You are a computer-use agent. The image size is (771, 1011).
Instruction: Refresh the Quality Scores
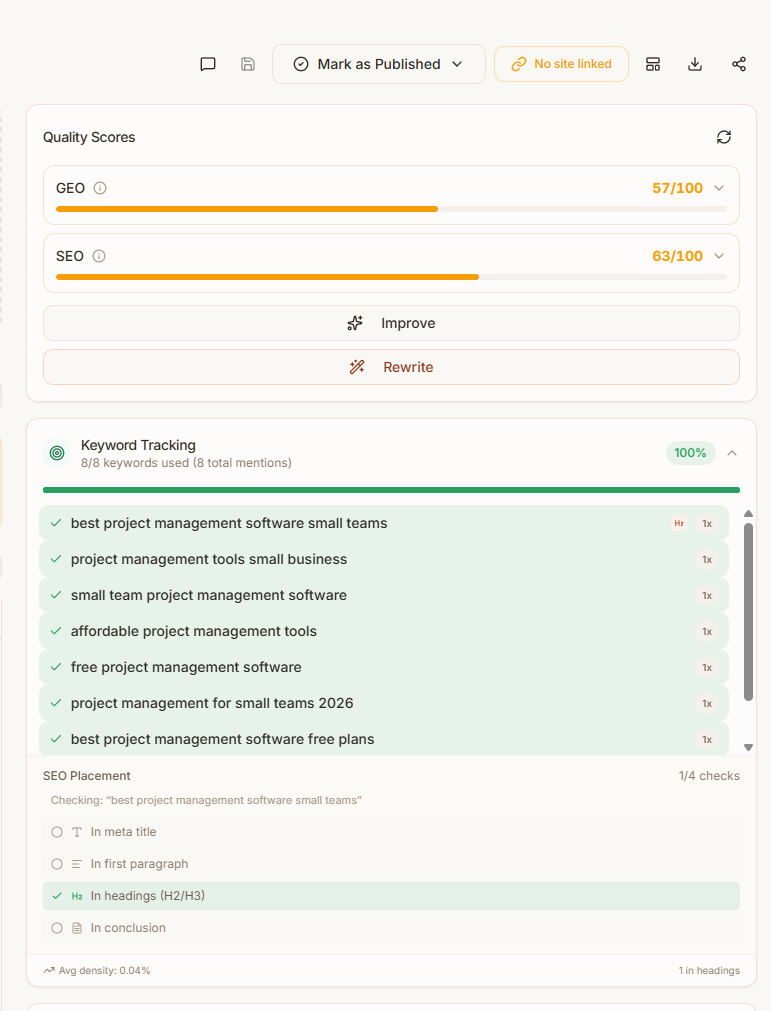pos(723,136)
